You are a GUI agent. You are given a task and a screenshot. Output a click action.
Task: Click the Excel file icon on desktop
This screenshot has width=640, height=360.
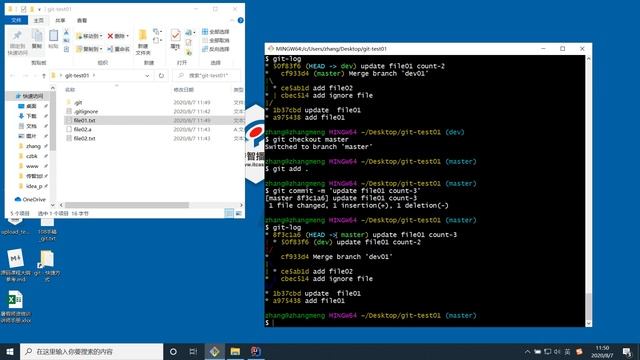(x=15, y=300)
